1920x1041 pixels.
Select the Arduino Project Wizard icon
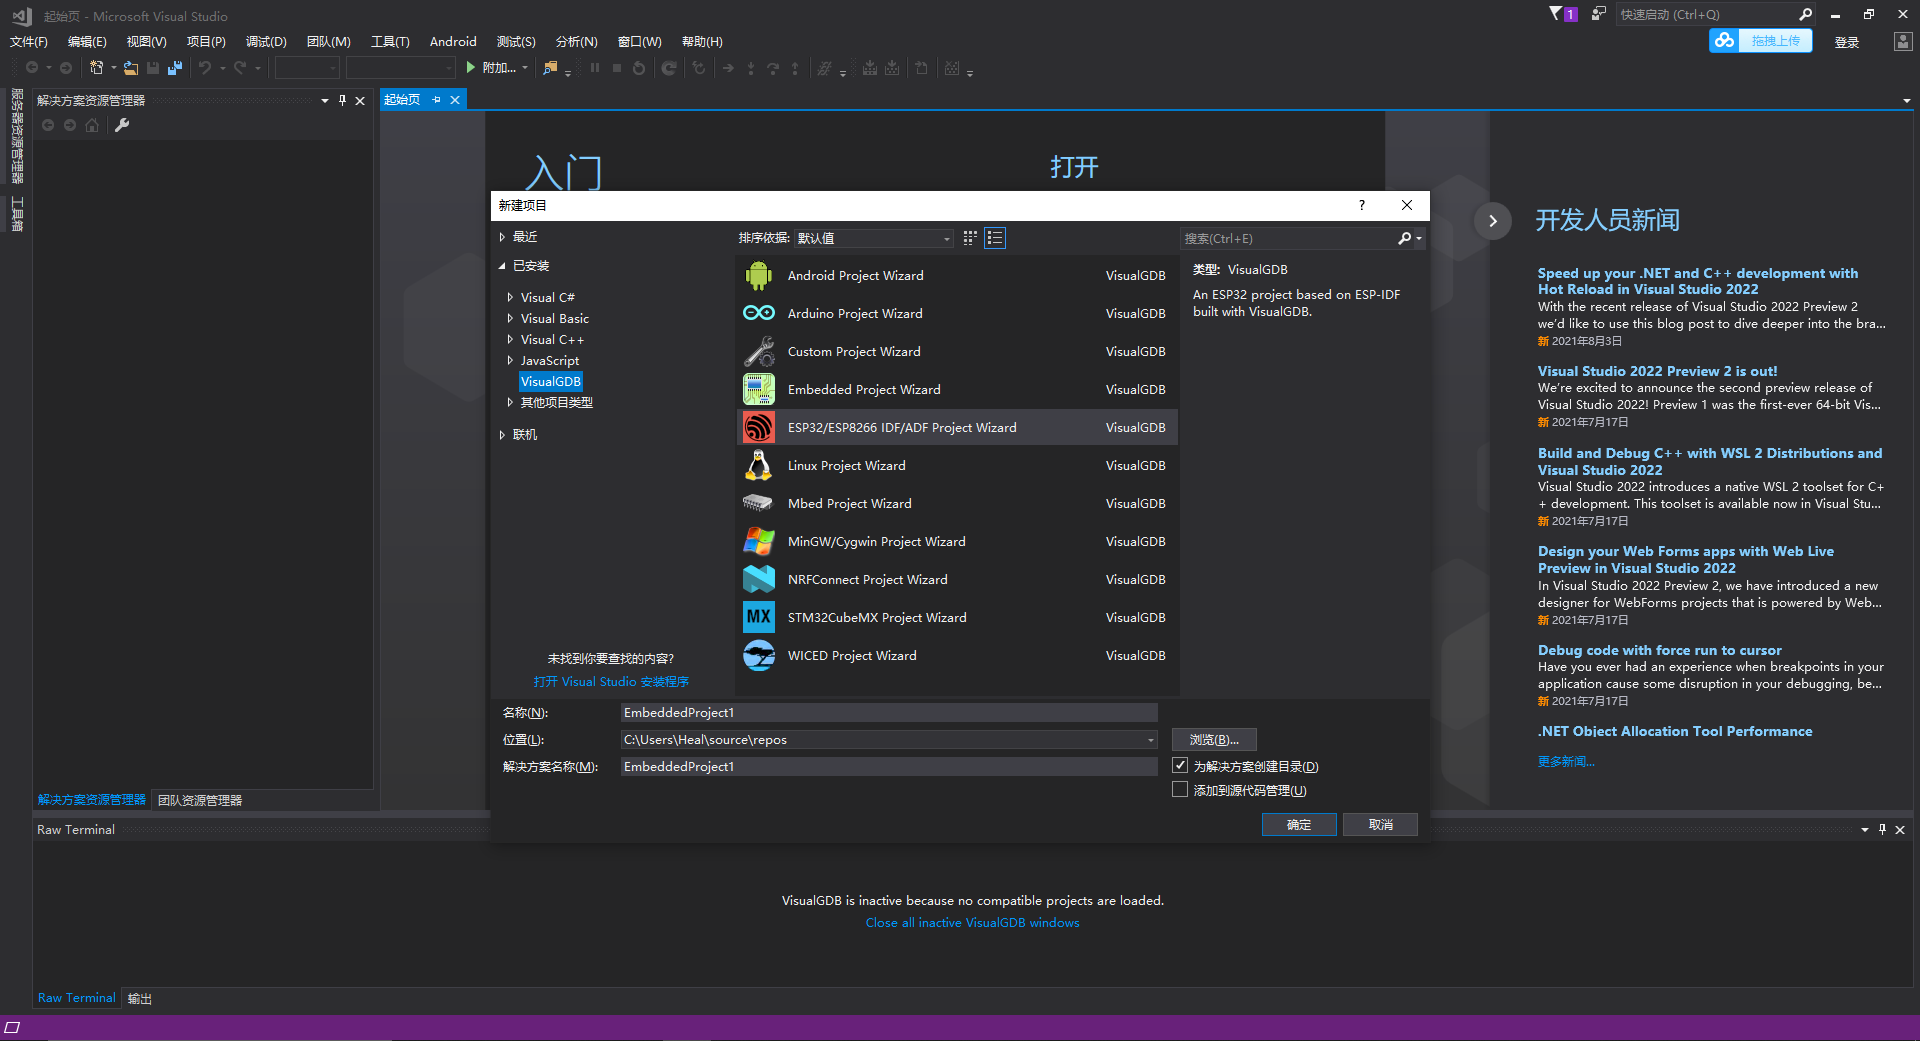point(759,313)
